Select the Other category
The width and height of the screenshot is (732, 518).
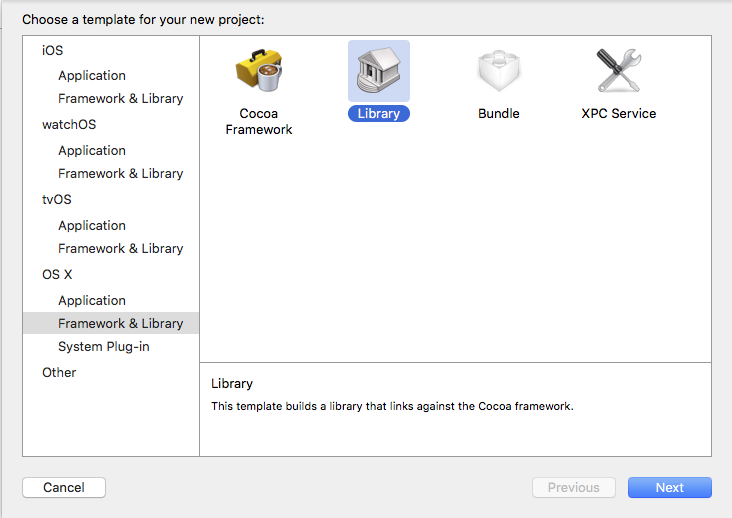tap(59, 372)
